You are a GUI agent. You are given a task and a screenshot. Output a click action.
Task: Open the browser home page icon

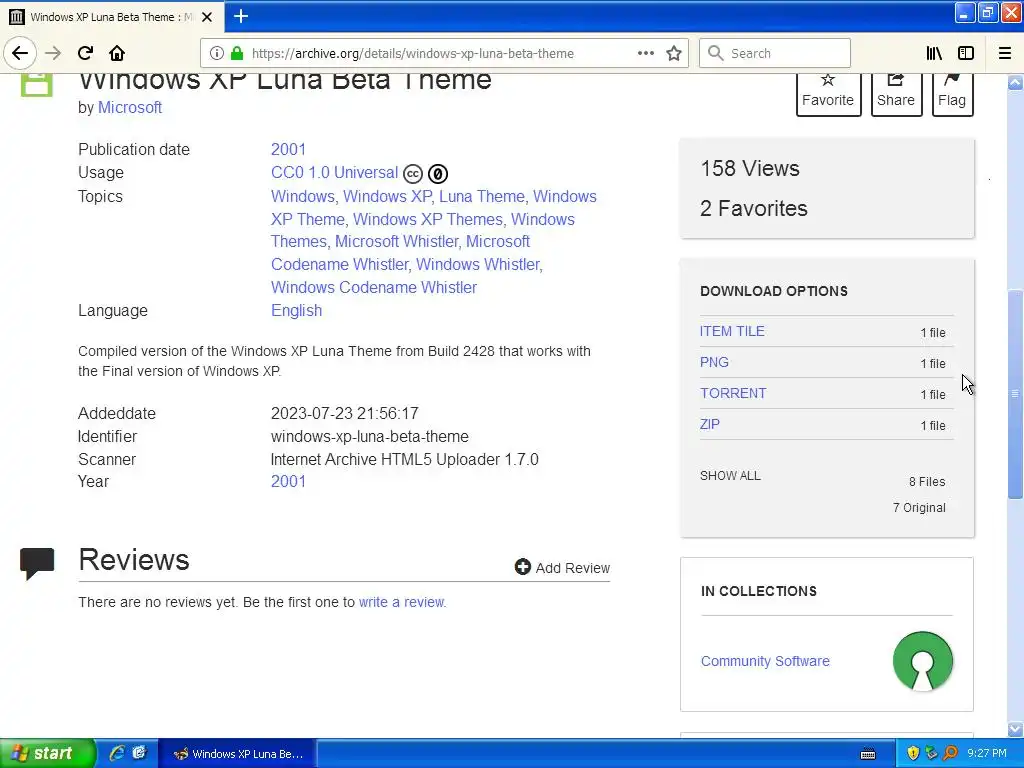[x=117, y=53]
